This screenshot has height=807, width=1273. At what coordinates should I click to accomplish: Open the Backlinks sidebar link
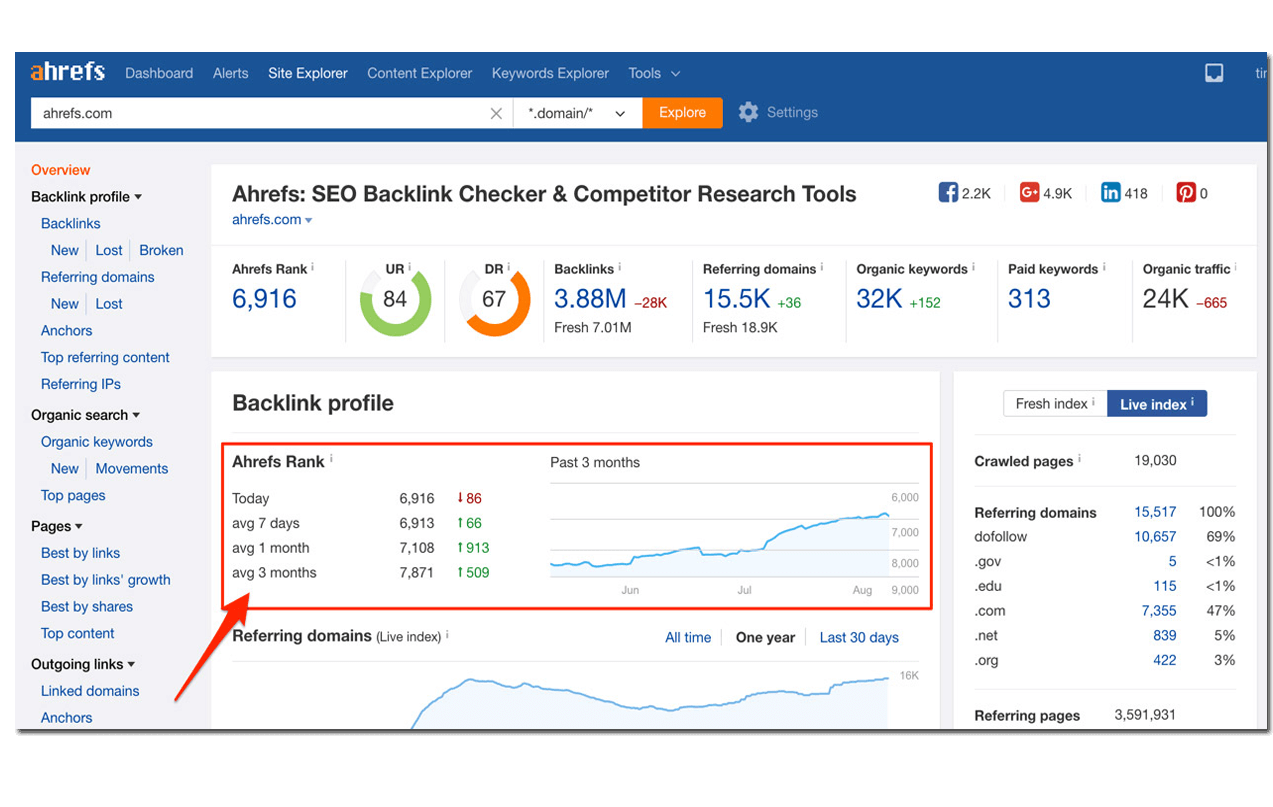pos(71,224)
